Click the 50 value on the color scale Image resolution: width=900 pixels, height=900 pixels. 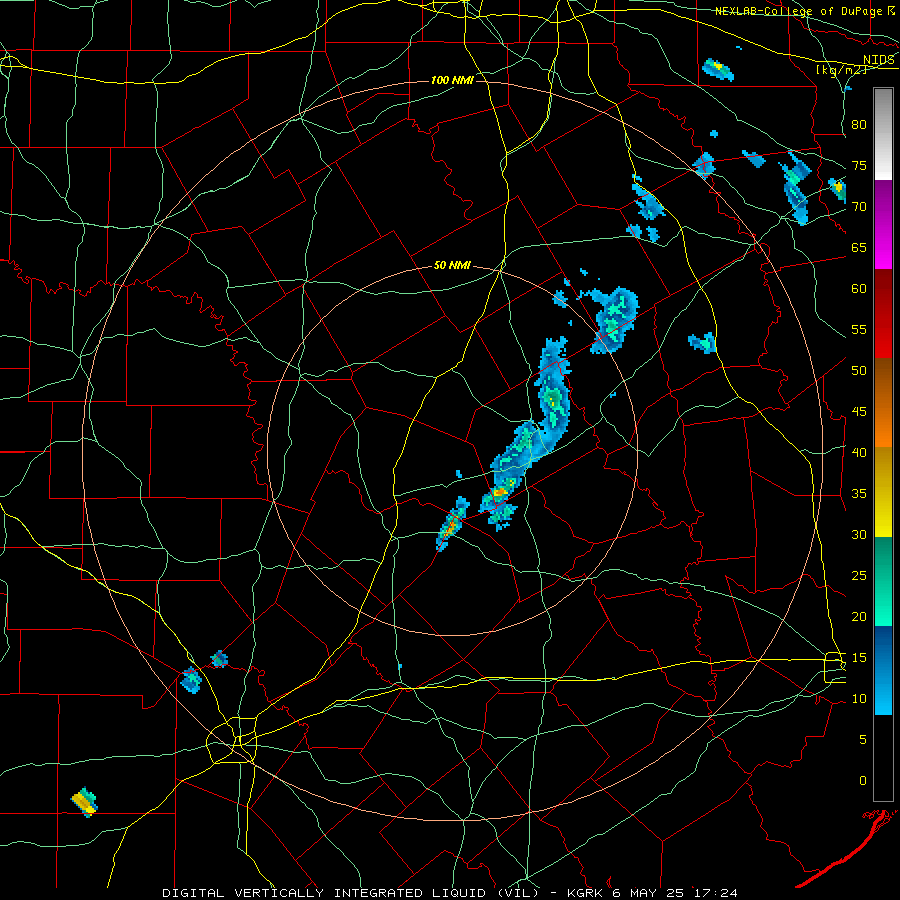point(859,370)
